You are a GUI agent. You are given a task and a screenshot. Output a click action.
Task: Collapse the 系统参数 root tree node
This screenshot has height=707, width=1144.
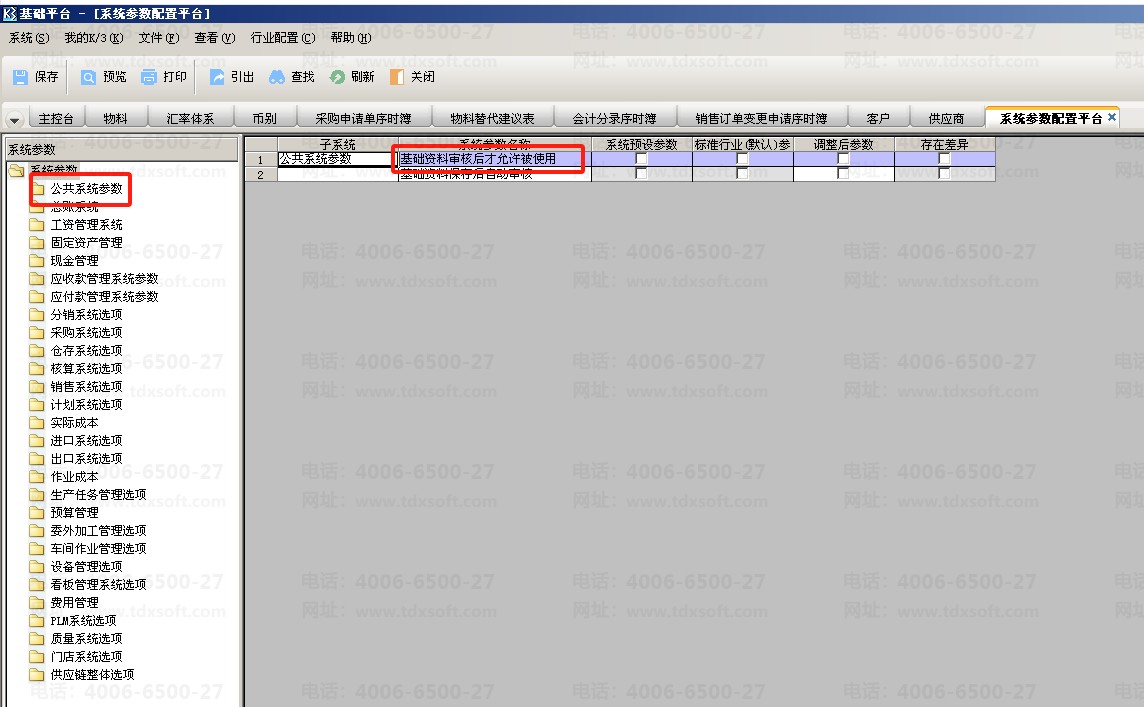tap(16, 170)
